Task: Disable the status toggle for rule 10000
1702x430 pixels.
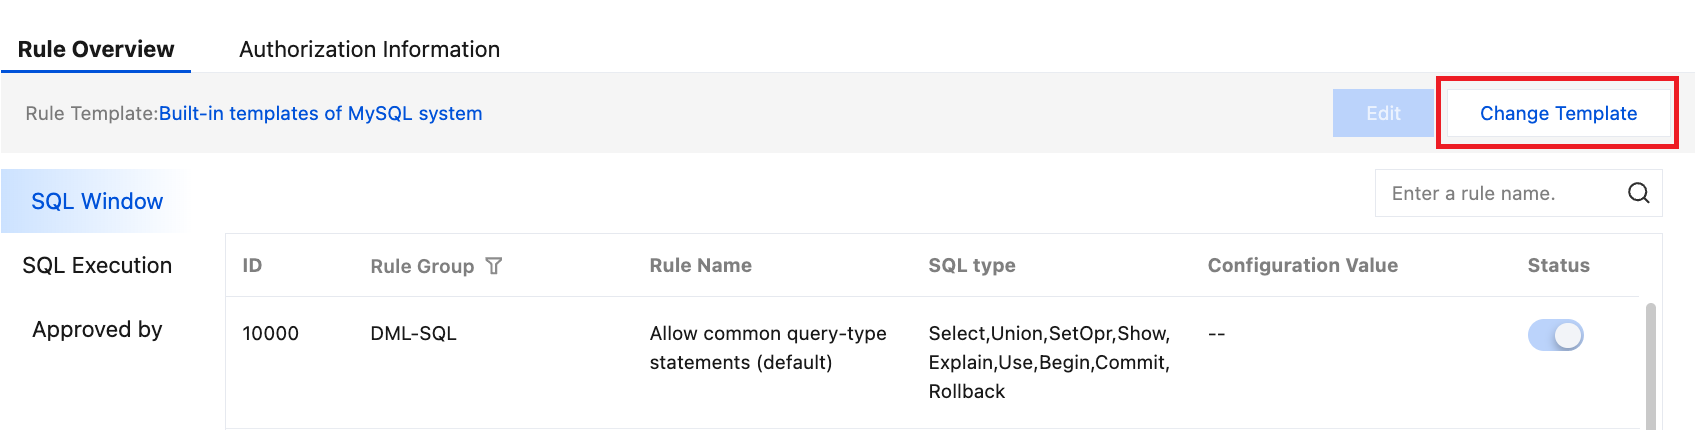Action: coord(1555,335)
